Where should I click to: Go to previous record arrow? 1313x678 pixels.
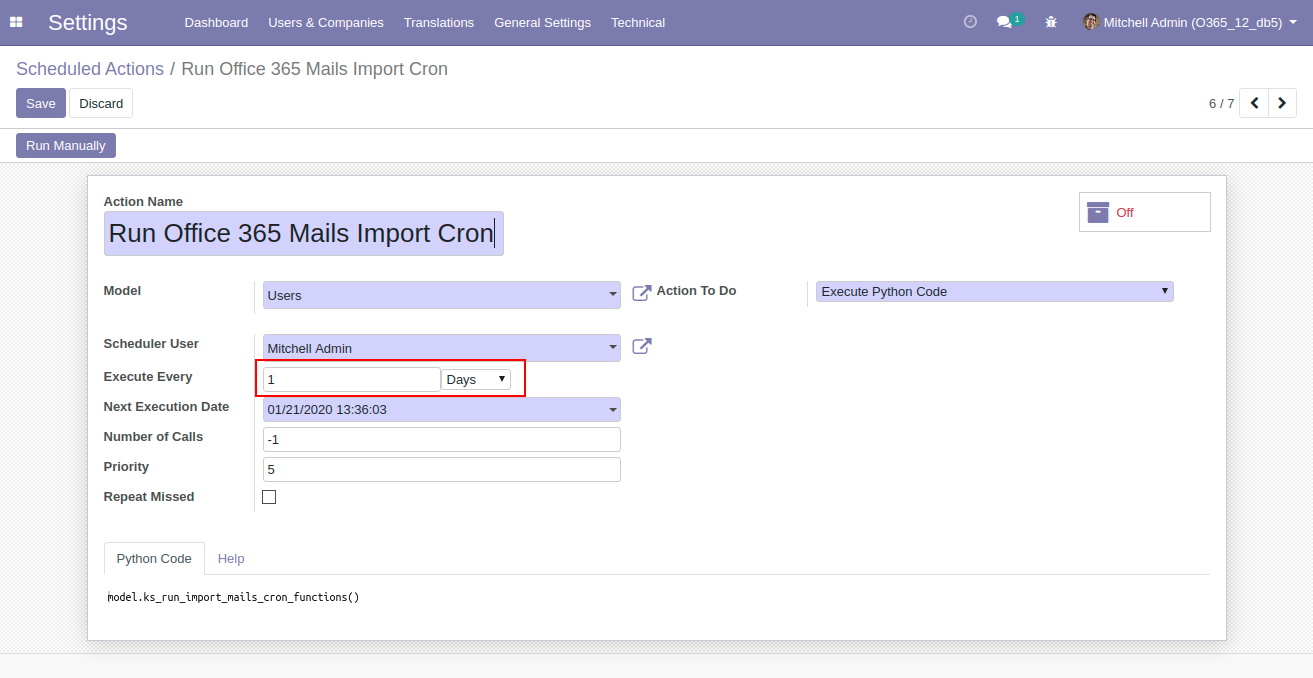pos(1253,103)
